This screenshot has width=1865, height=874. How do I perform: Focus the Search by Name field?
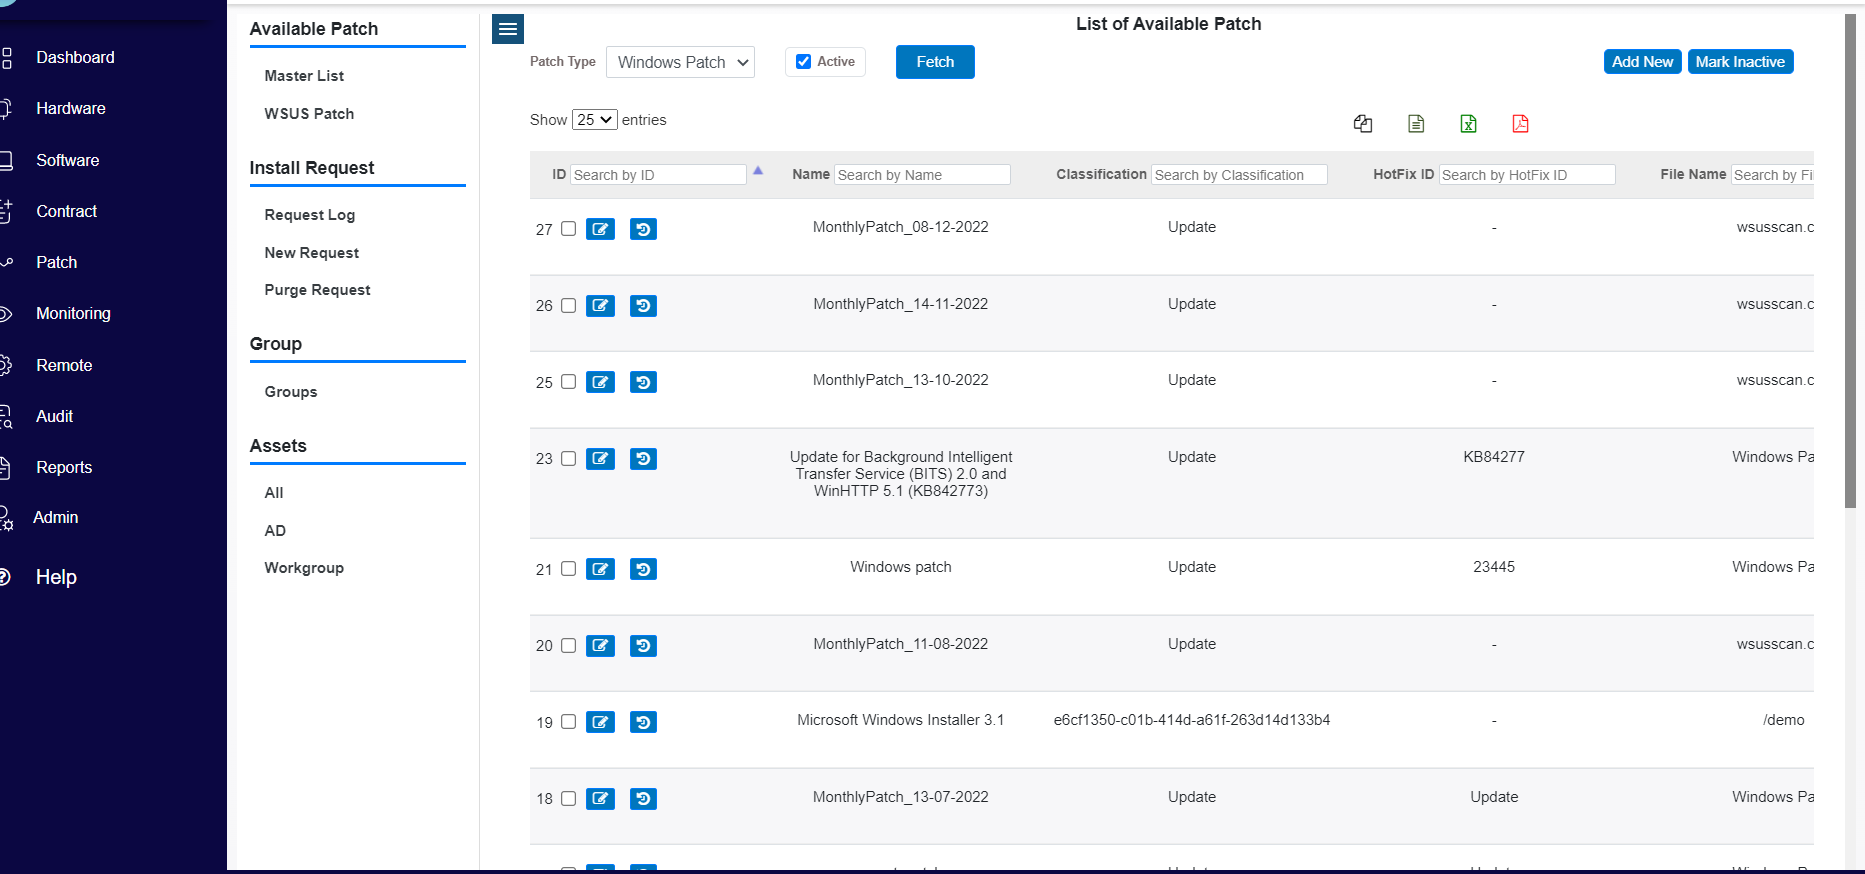click(x=922, y=175)
